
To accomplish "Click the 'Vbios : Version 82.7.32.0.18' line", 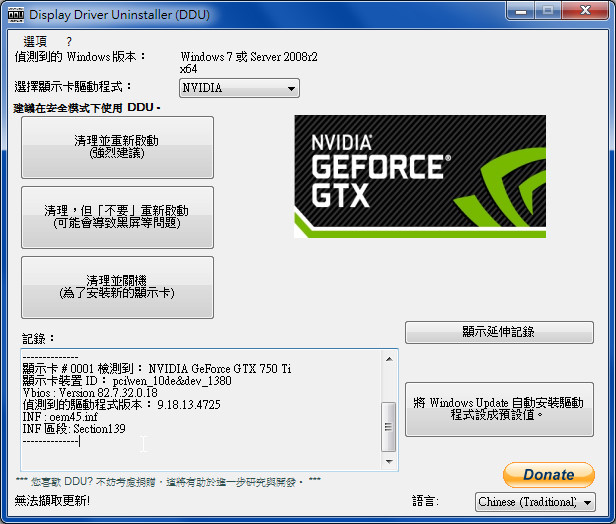I will point(90,393).
